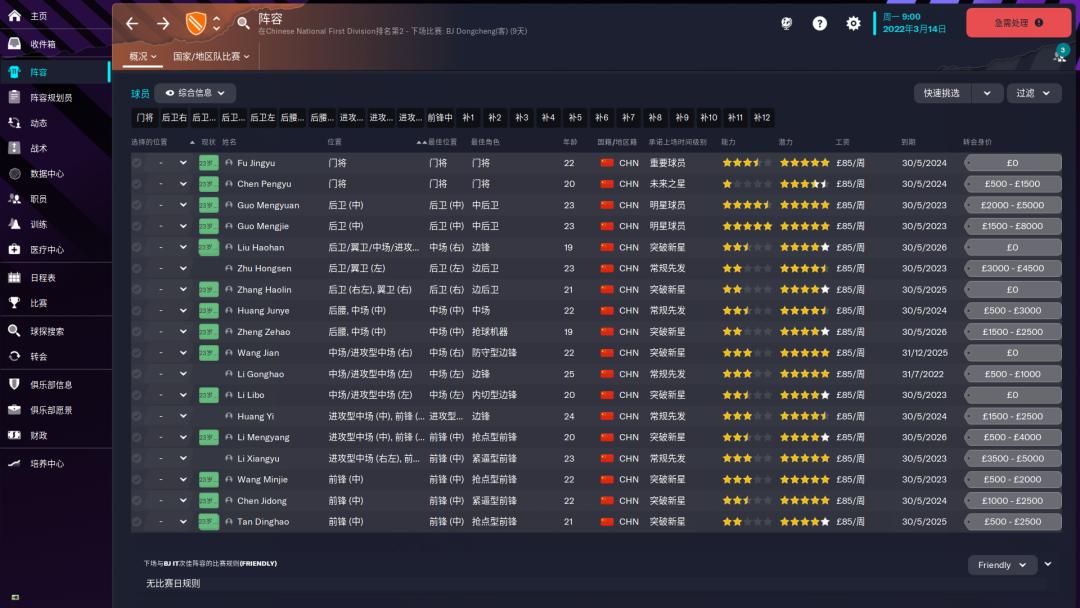Open the help question mark icon
Screen dimensions: 1080x608
click(820, 23)
